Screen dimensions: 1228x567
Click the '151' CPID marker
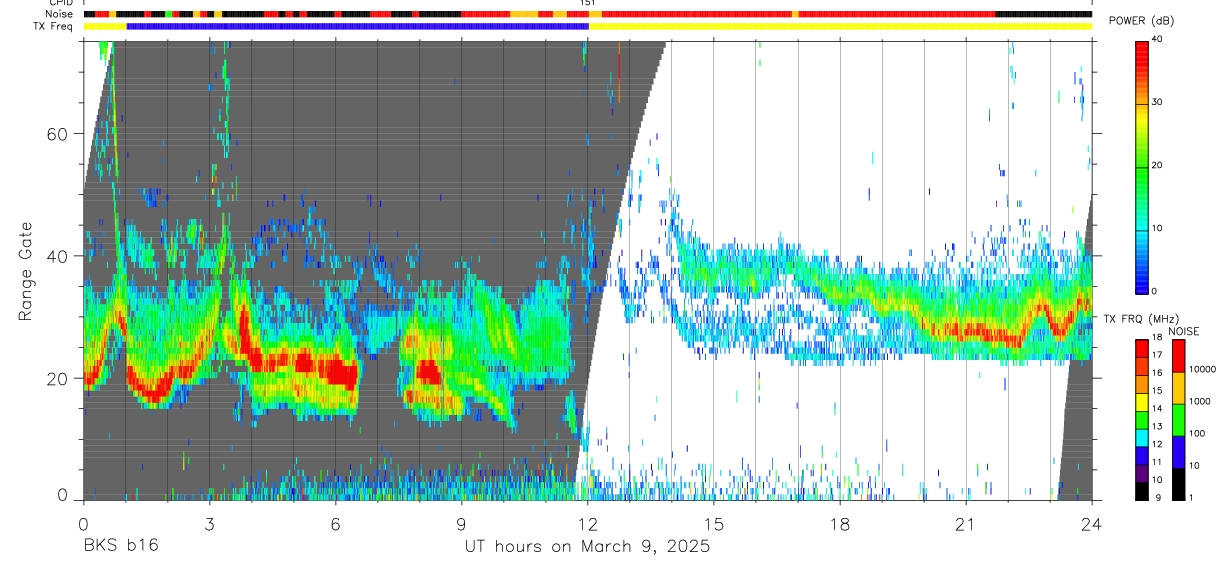pos(588,3)
